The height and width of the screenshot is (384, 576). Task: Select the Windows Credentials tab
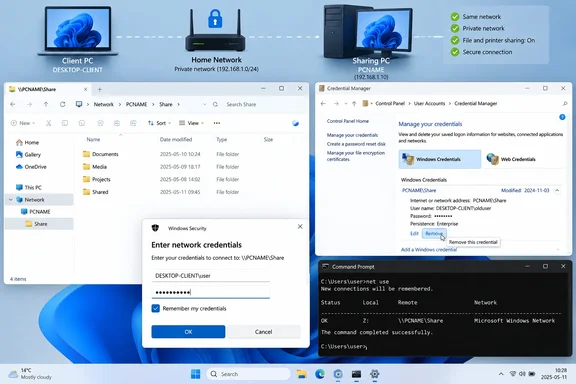(x=440, y=159)
